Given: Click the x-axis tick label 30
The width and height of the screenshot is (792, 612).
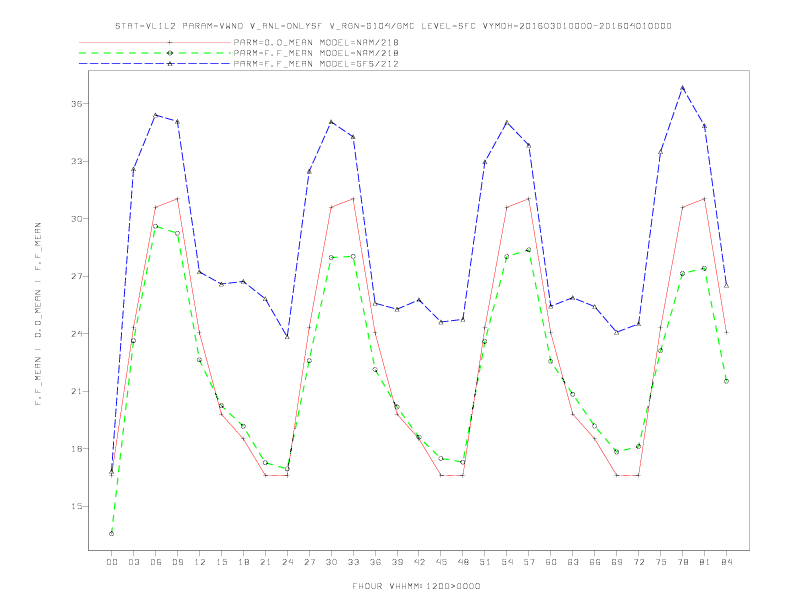Looking at the screenshot, I should (x=331, y=562).
